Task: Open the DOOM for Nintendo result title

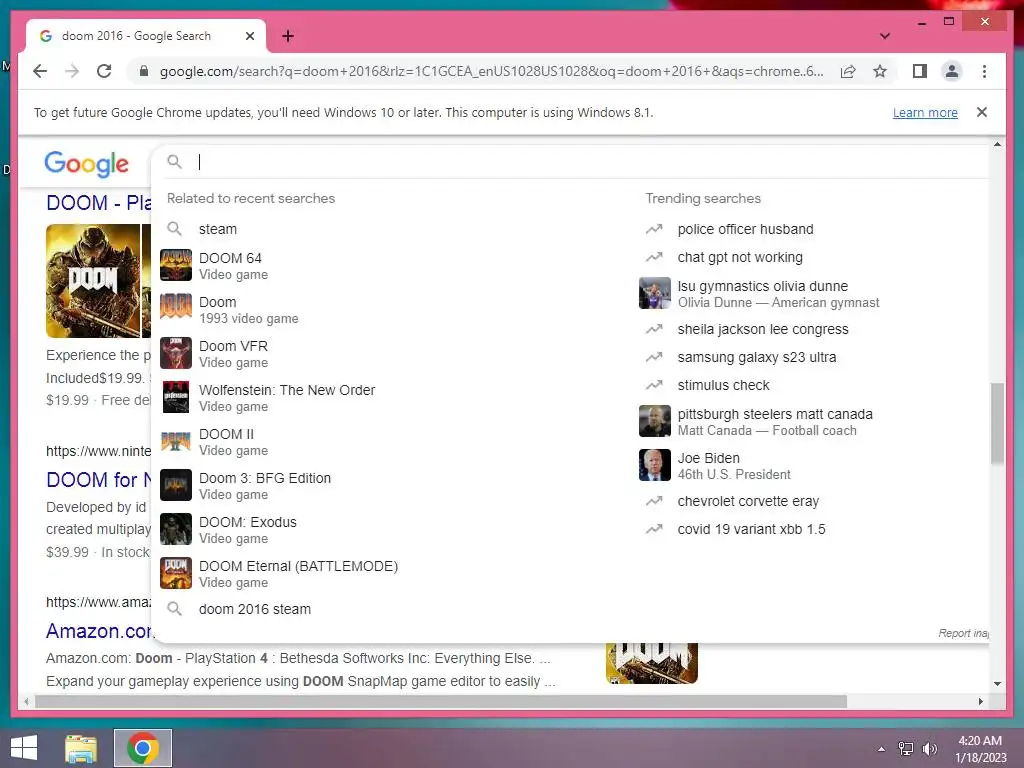Action: 99,480
